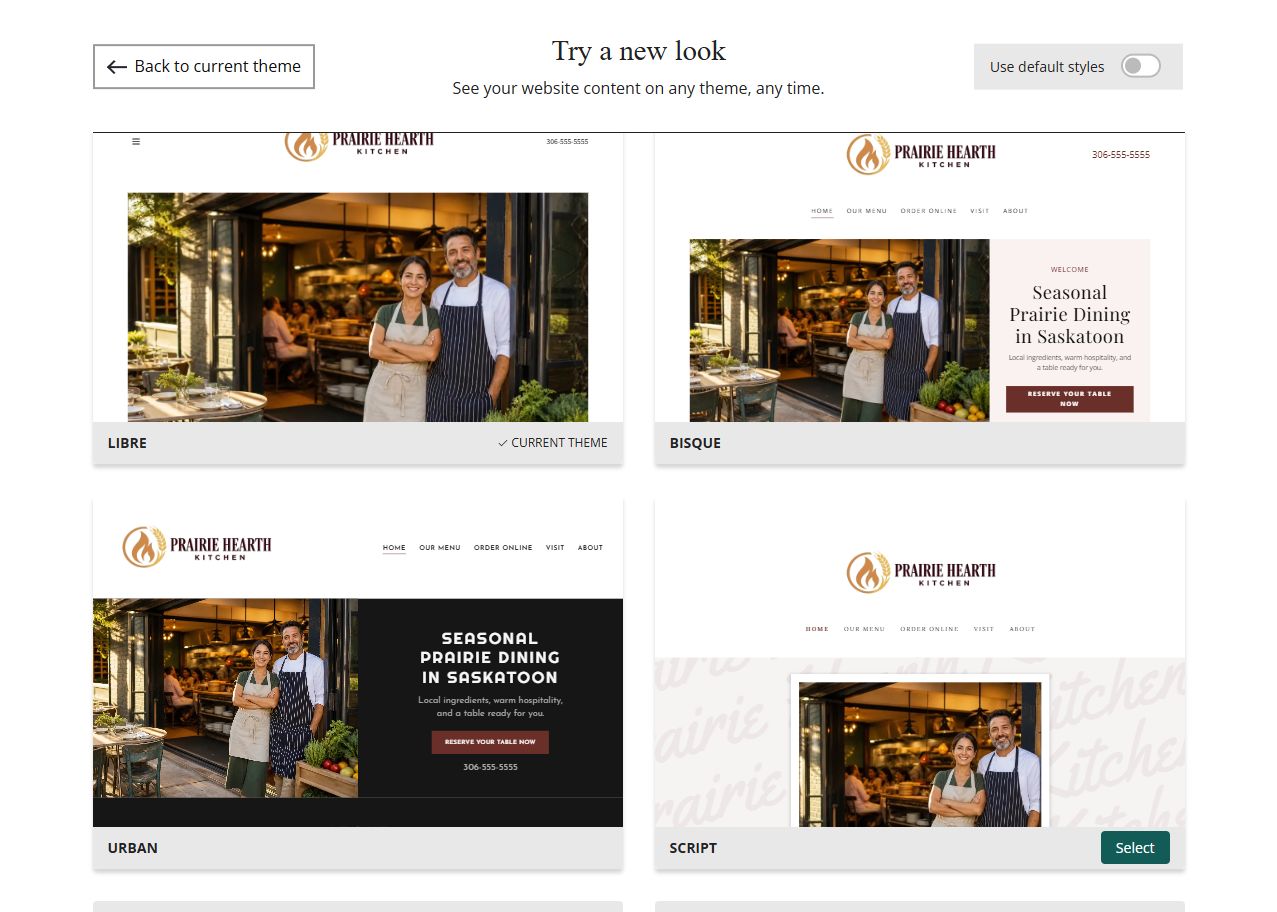Click the Prairie Hearth logo in Libre preview

coord(360,145)
